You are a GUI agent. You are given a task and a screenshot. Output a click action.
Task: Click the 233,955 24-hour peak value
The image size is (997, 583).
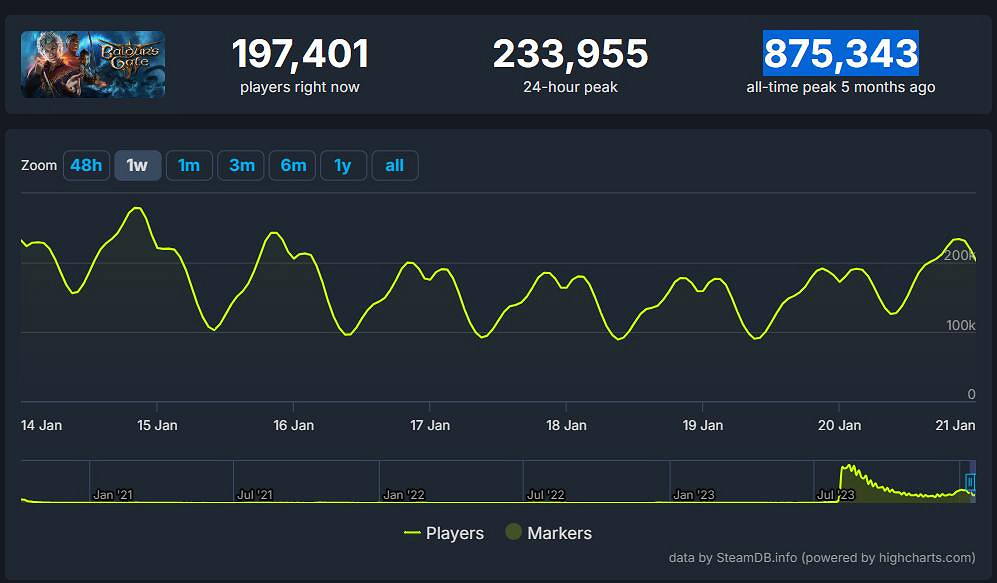pos(570,54)
